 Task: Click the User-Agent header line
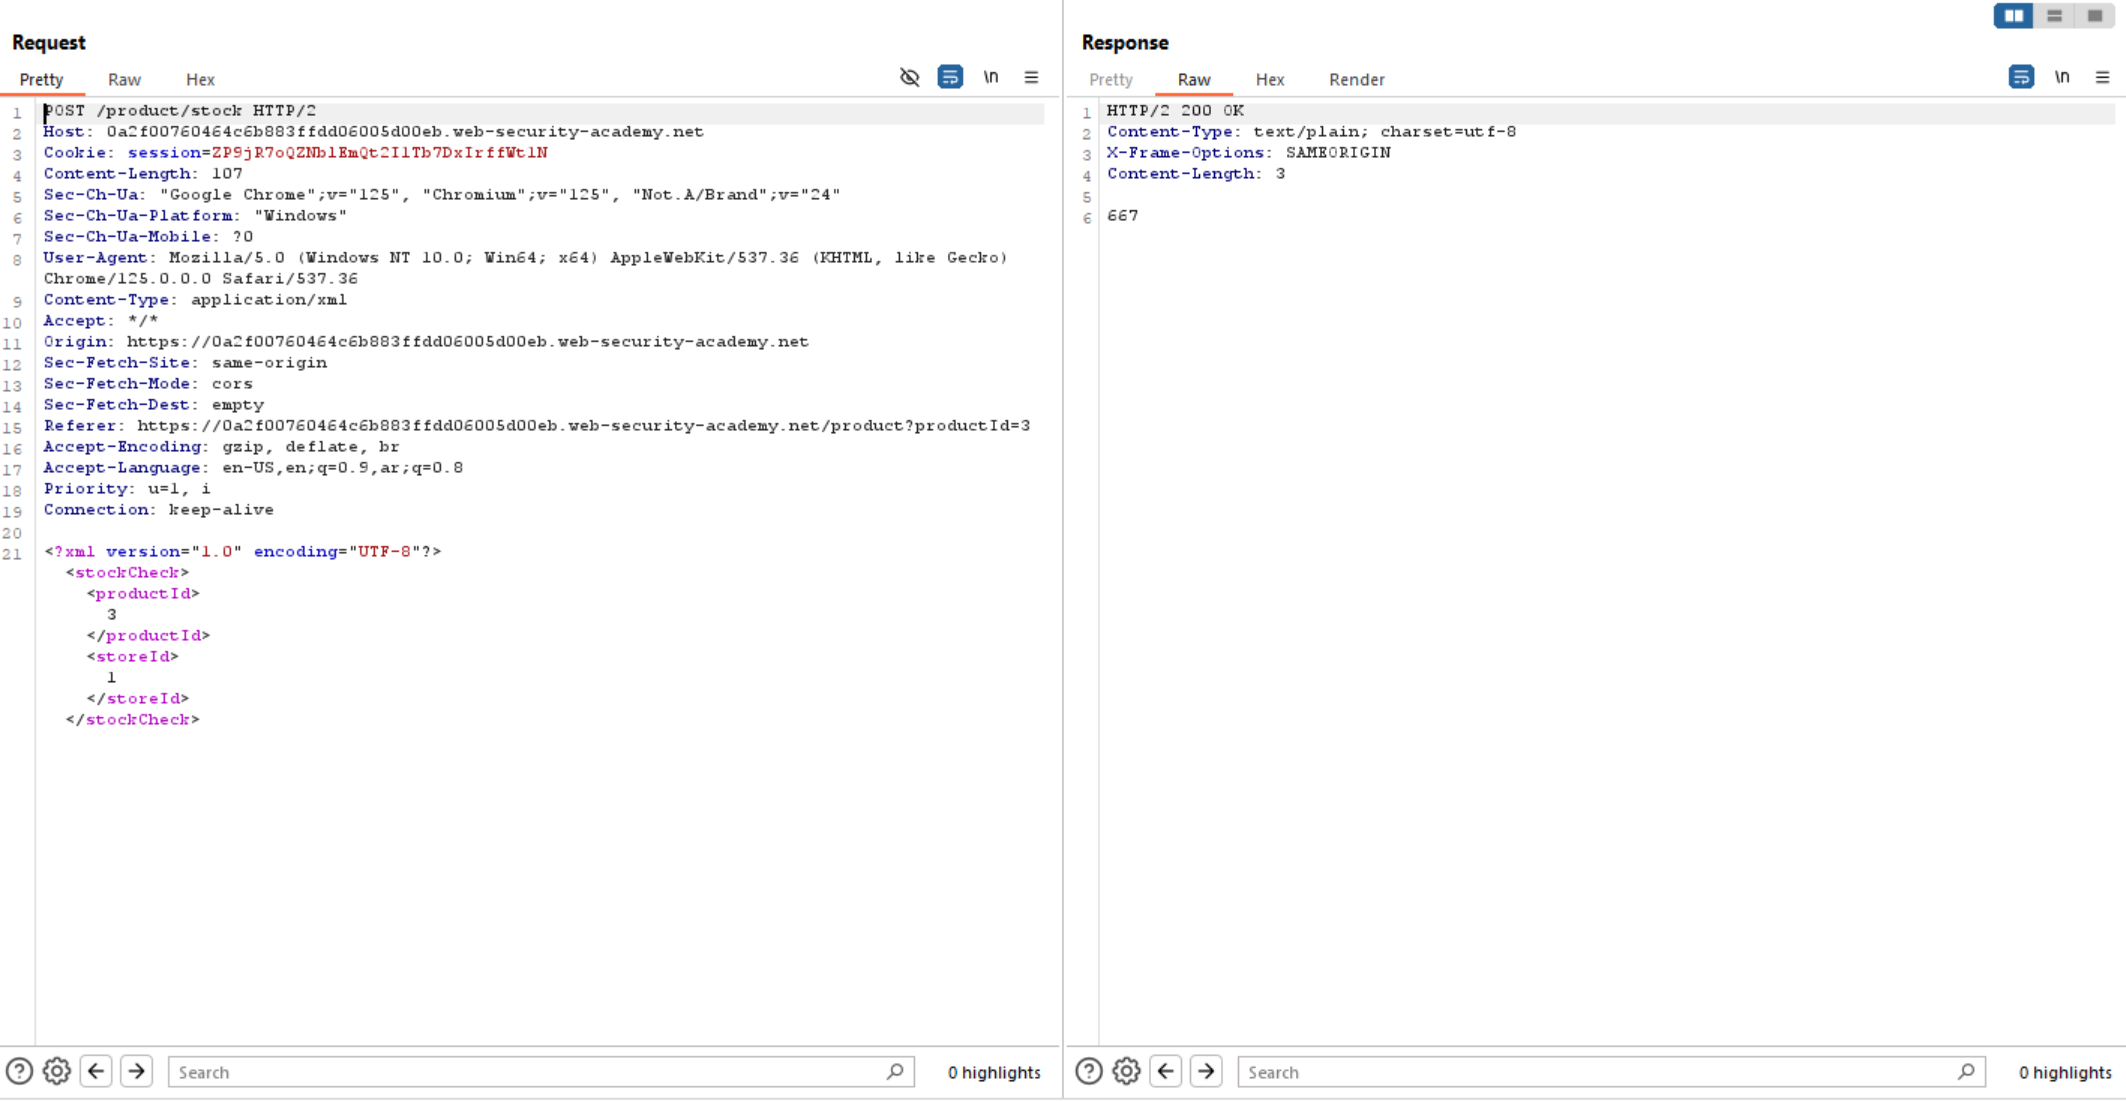click(525, 268)
